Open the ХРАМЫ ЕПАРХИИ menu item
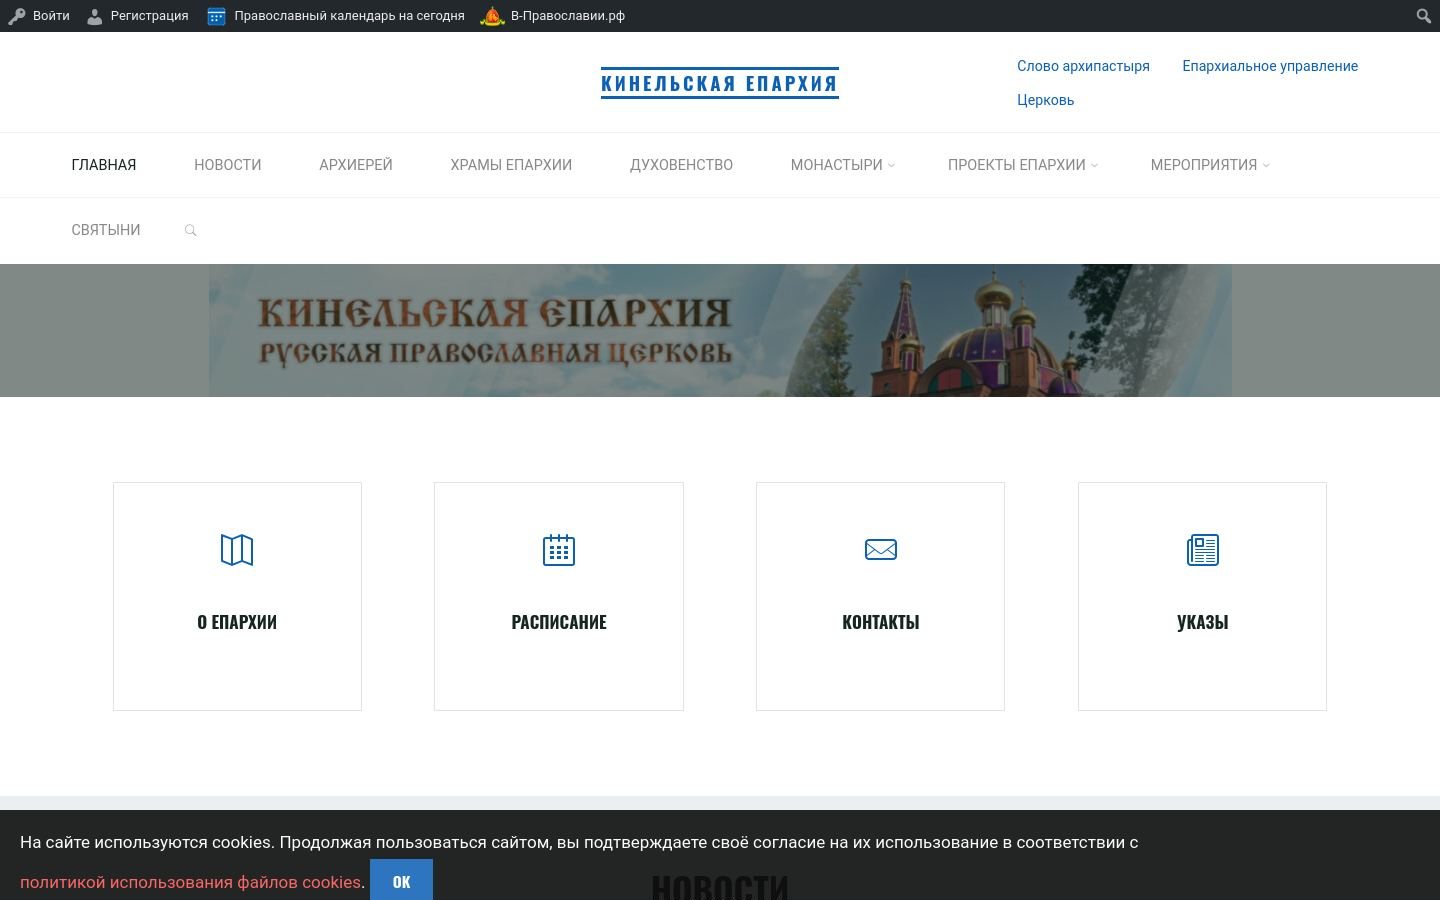This screenshot has width=1440, height=900. click(x=511, y=165)
